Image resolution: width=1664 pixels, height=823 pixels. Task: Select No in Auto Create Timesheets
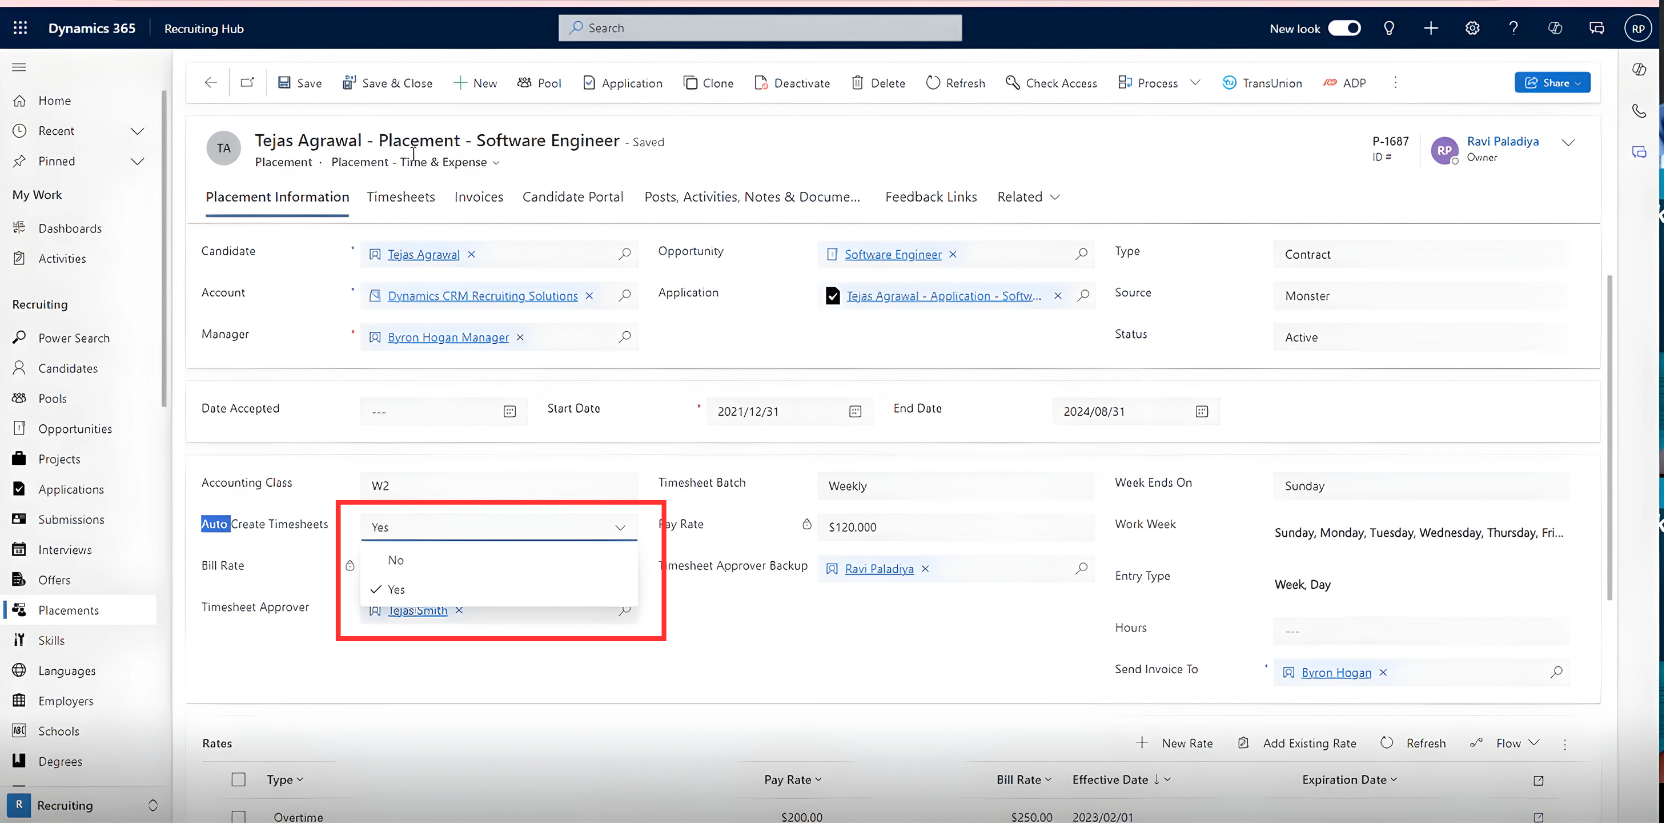[499, 560]
